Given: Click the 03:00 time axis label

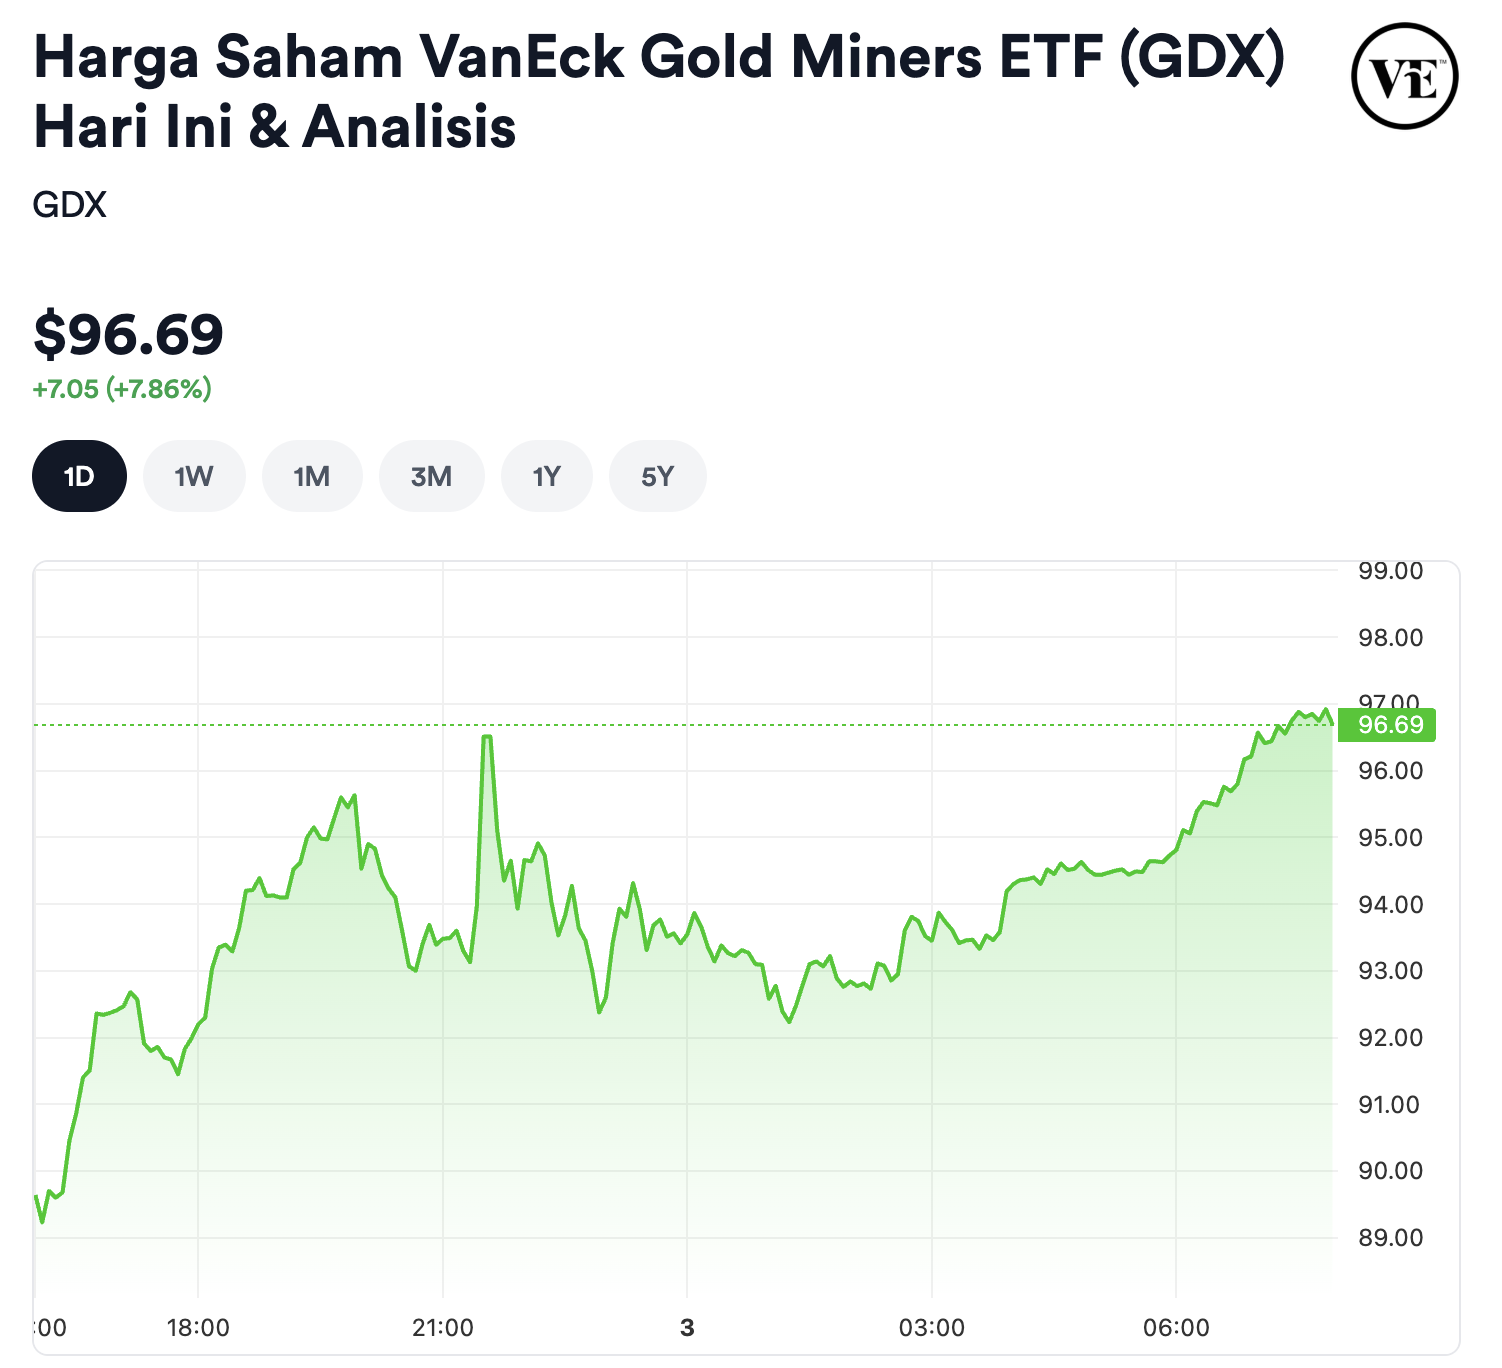Looking at the screenshot, I should pyautogui.click(x=931, y=1328).
